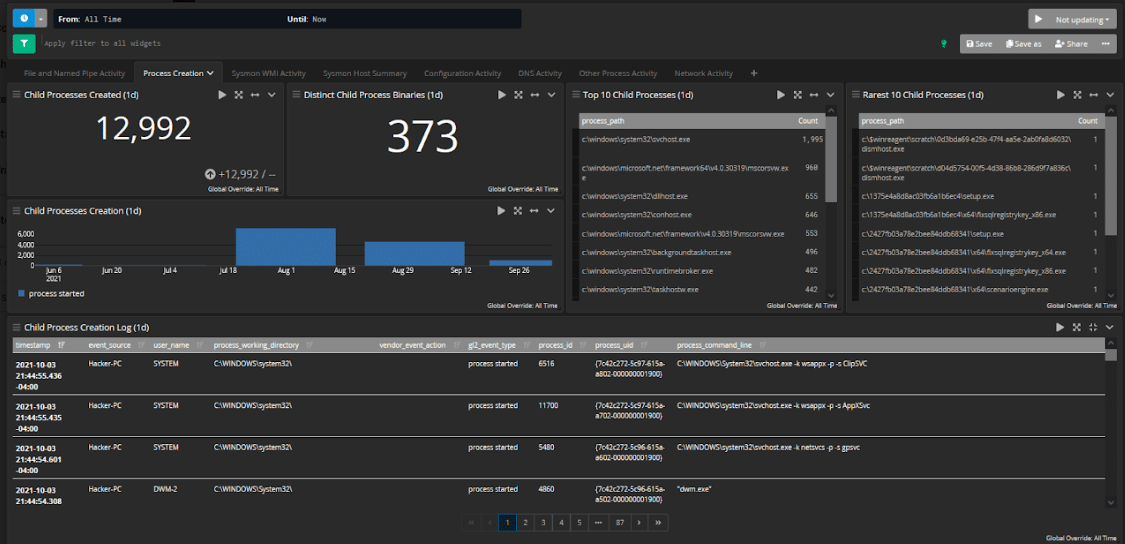The height and width of the screenshot is (544, 1125).
Task: Go to page 2 of the log
Action: tap(524, 522)
